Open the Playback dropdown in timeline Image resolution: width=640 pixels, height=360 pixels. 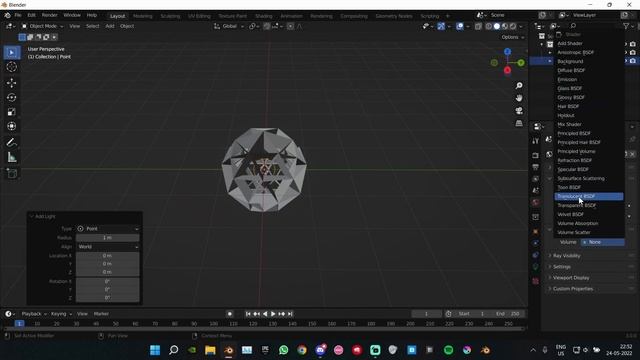[34, 314]
